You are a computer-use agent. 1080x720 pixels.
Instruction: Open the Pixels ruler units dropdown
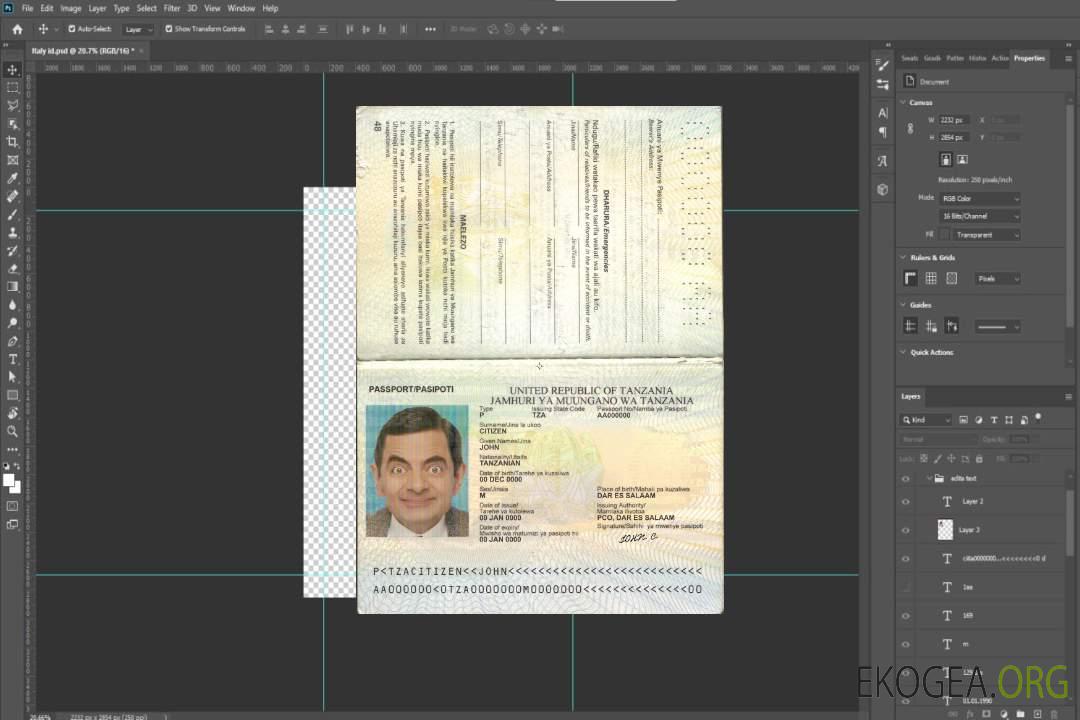click(997, 279)
